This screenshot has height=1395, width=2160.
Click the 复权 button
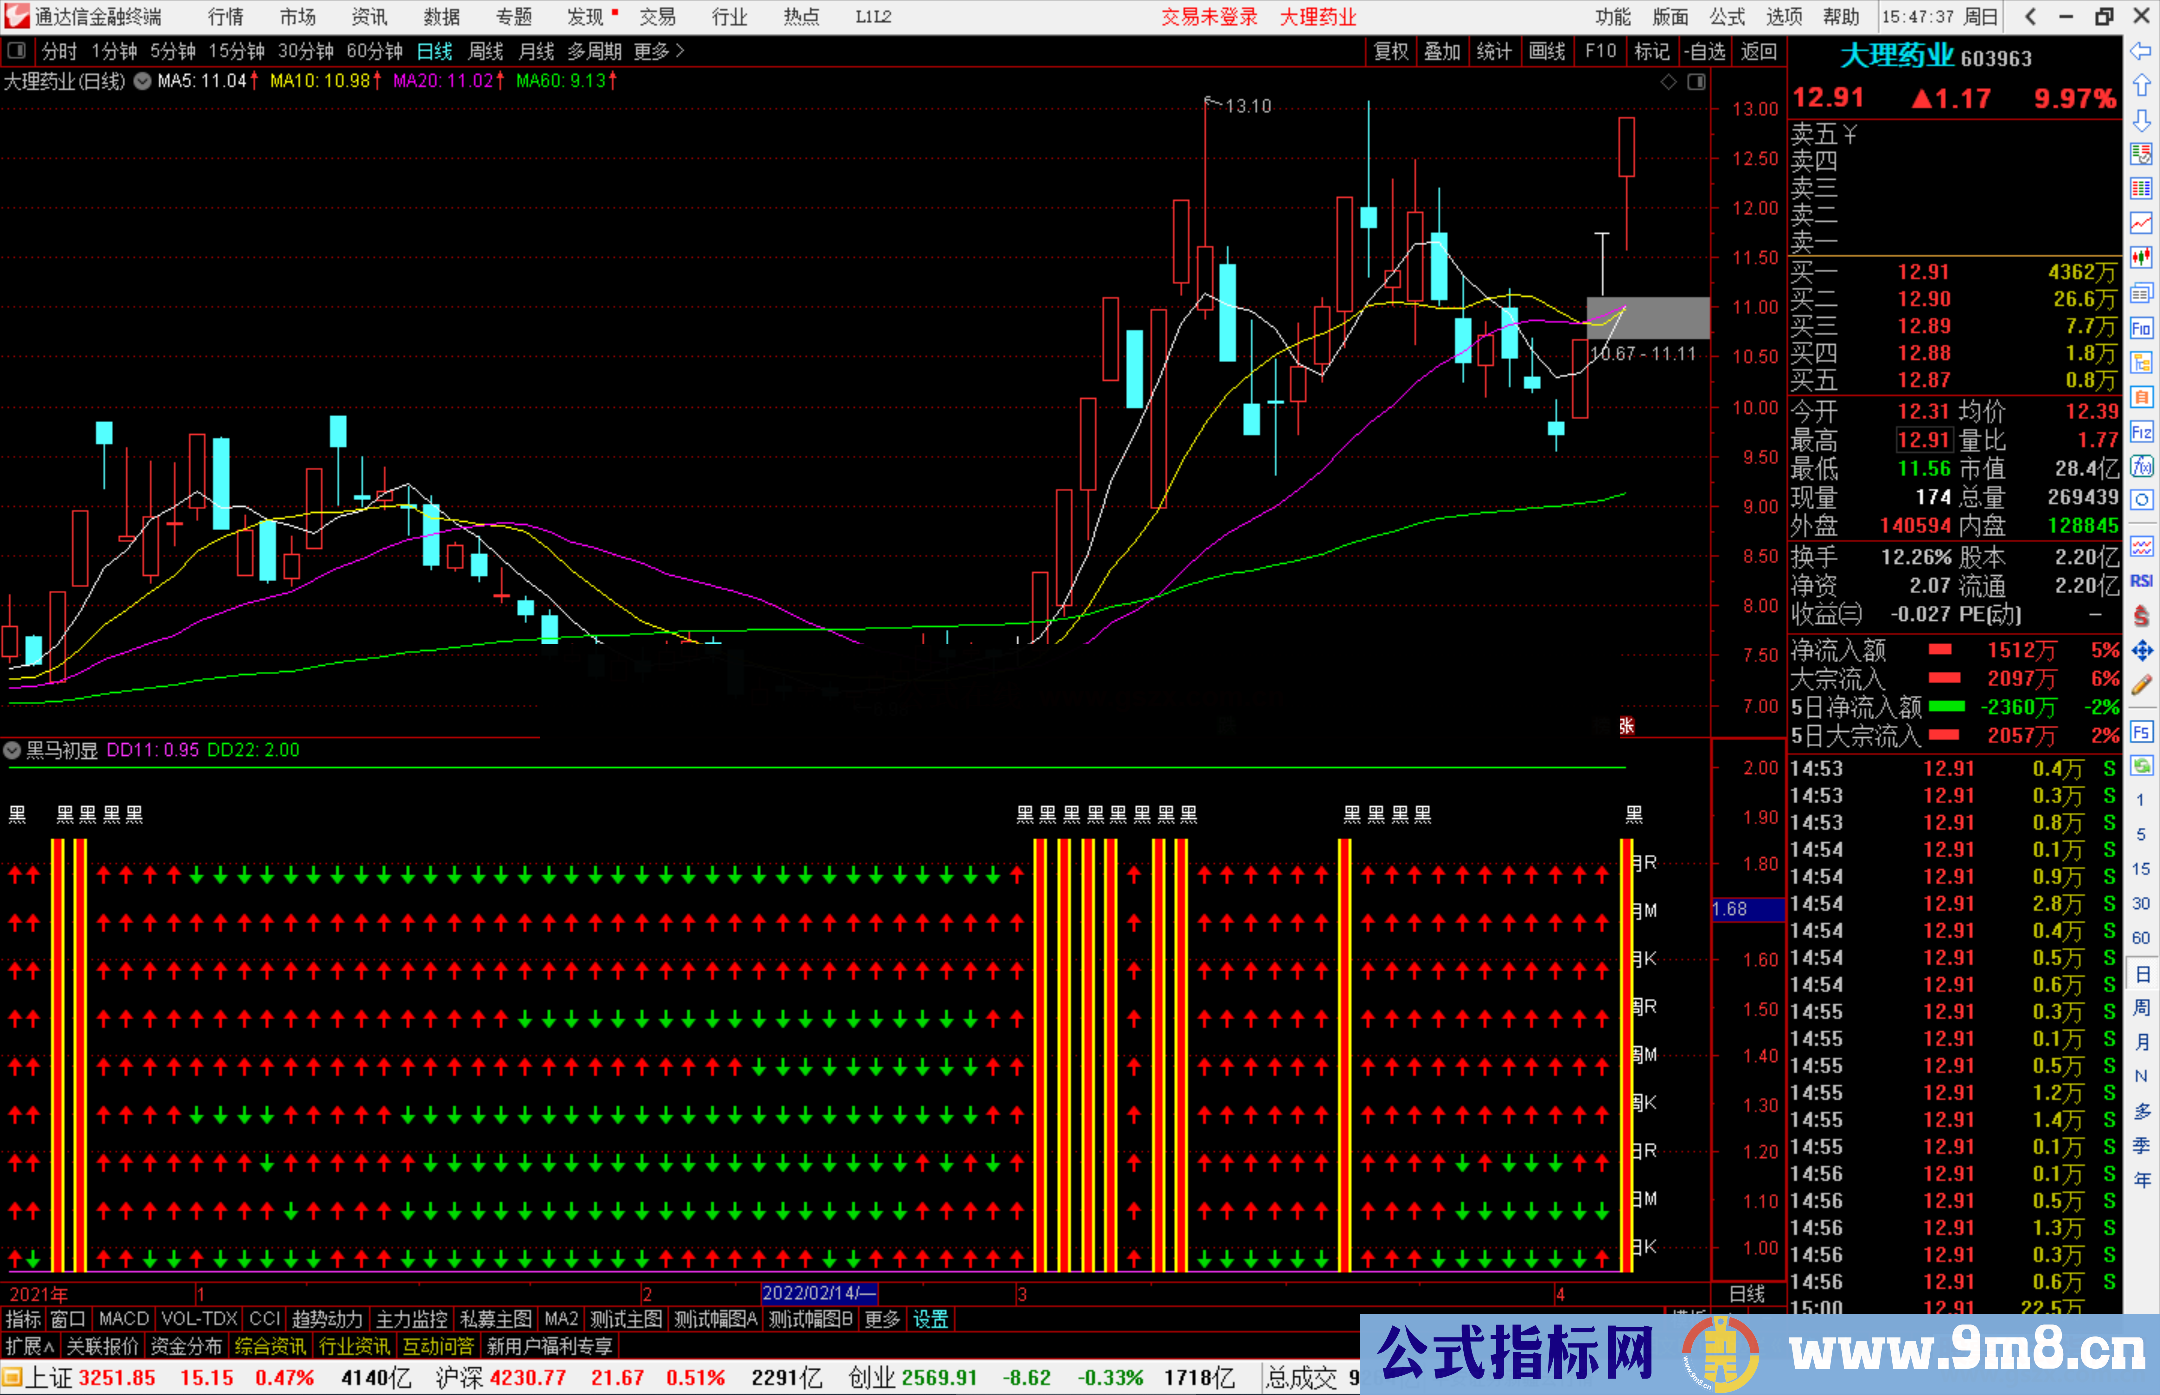[1391, 51]
